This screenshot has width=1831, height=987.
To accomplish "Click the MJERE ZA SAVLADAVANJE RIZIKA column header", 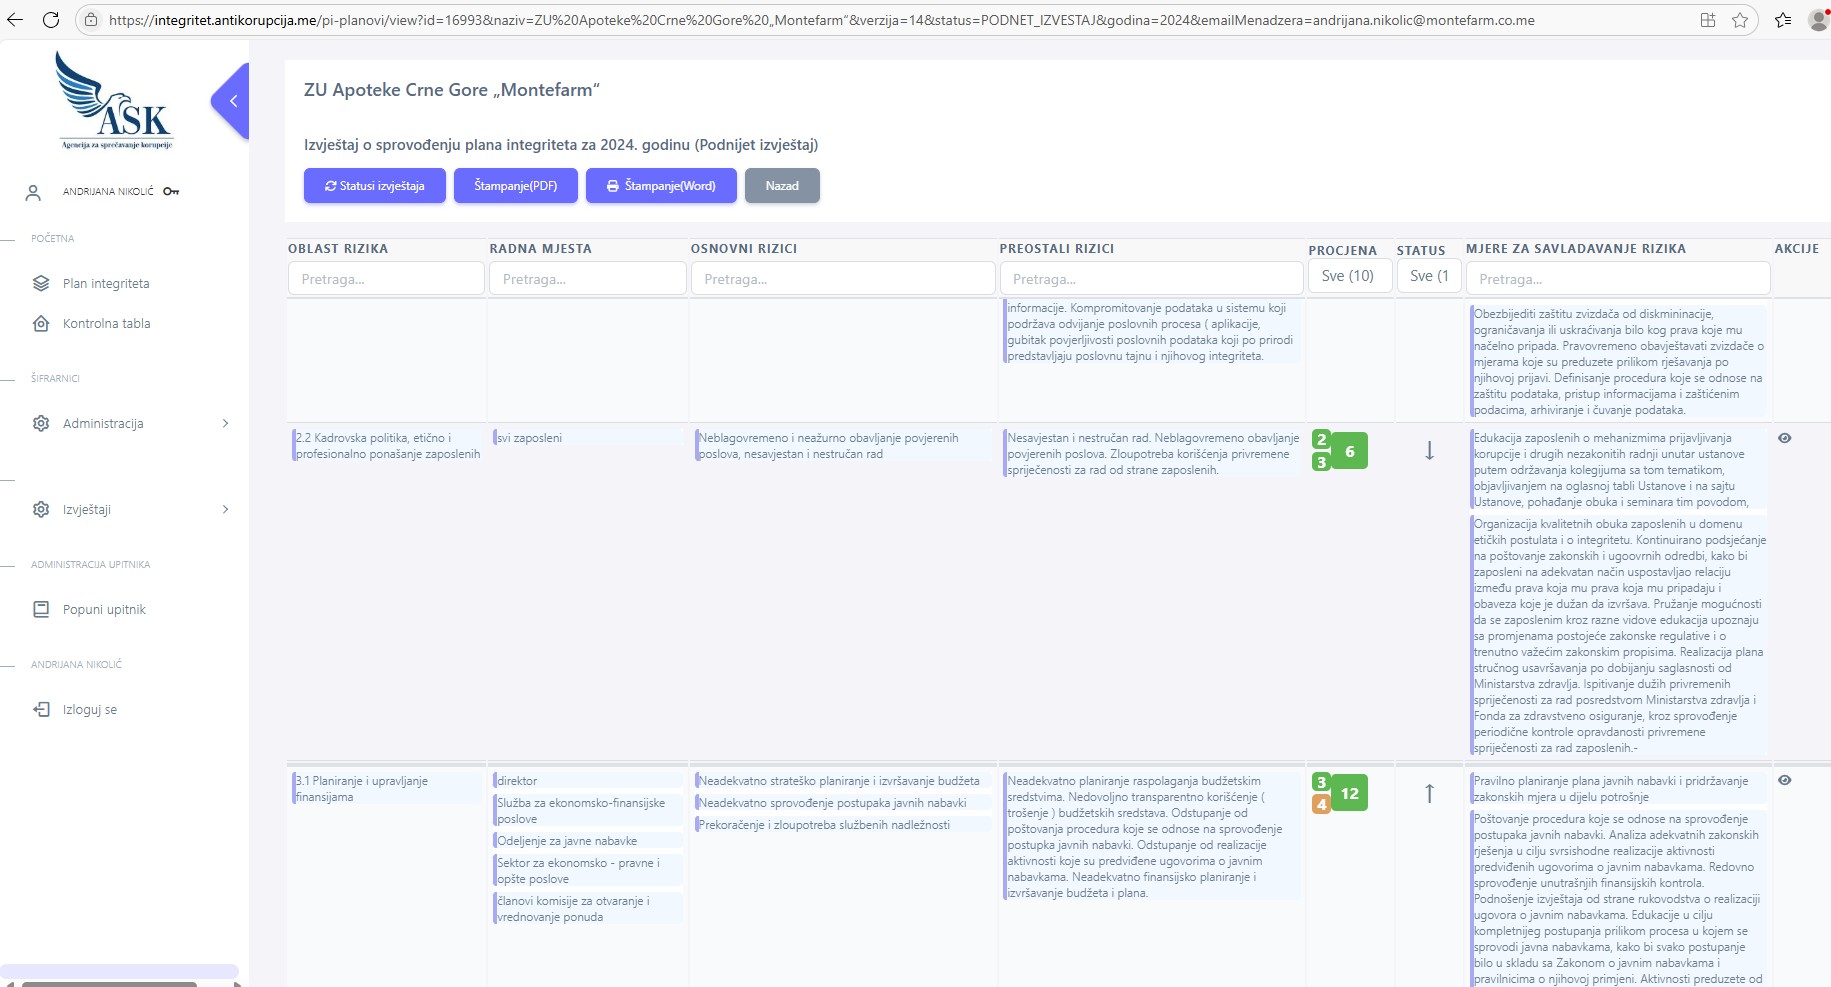I will (1576, 249).
